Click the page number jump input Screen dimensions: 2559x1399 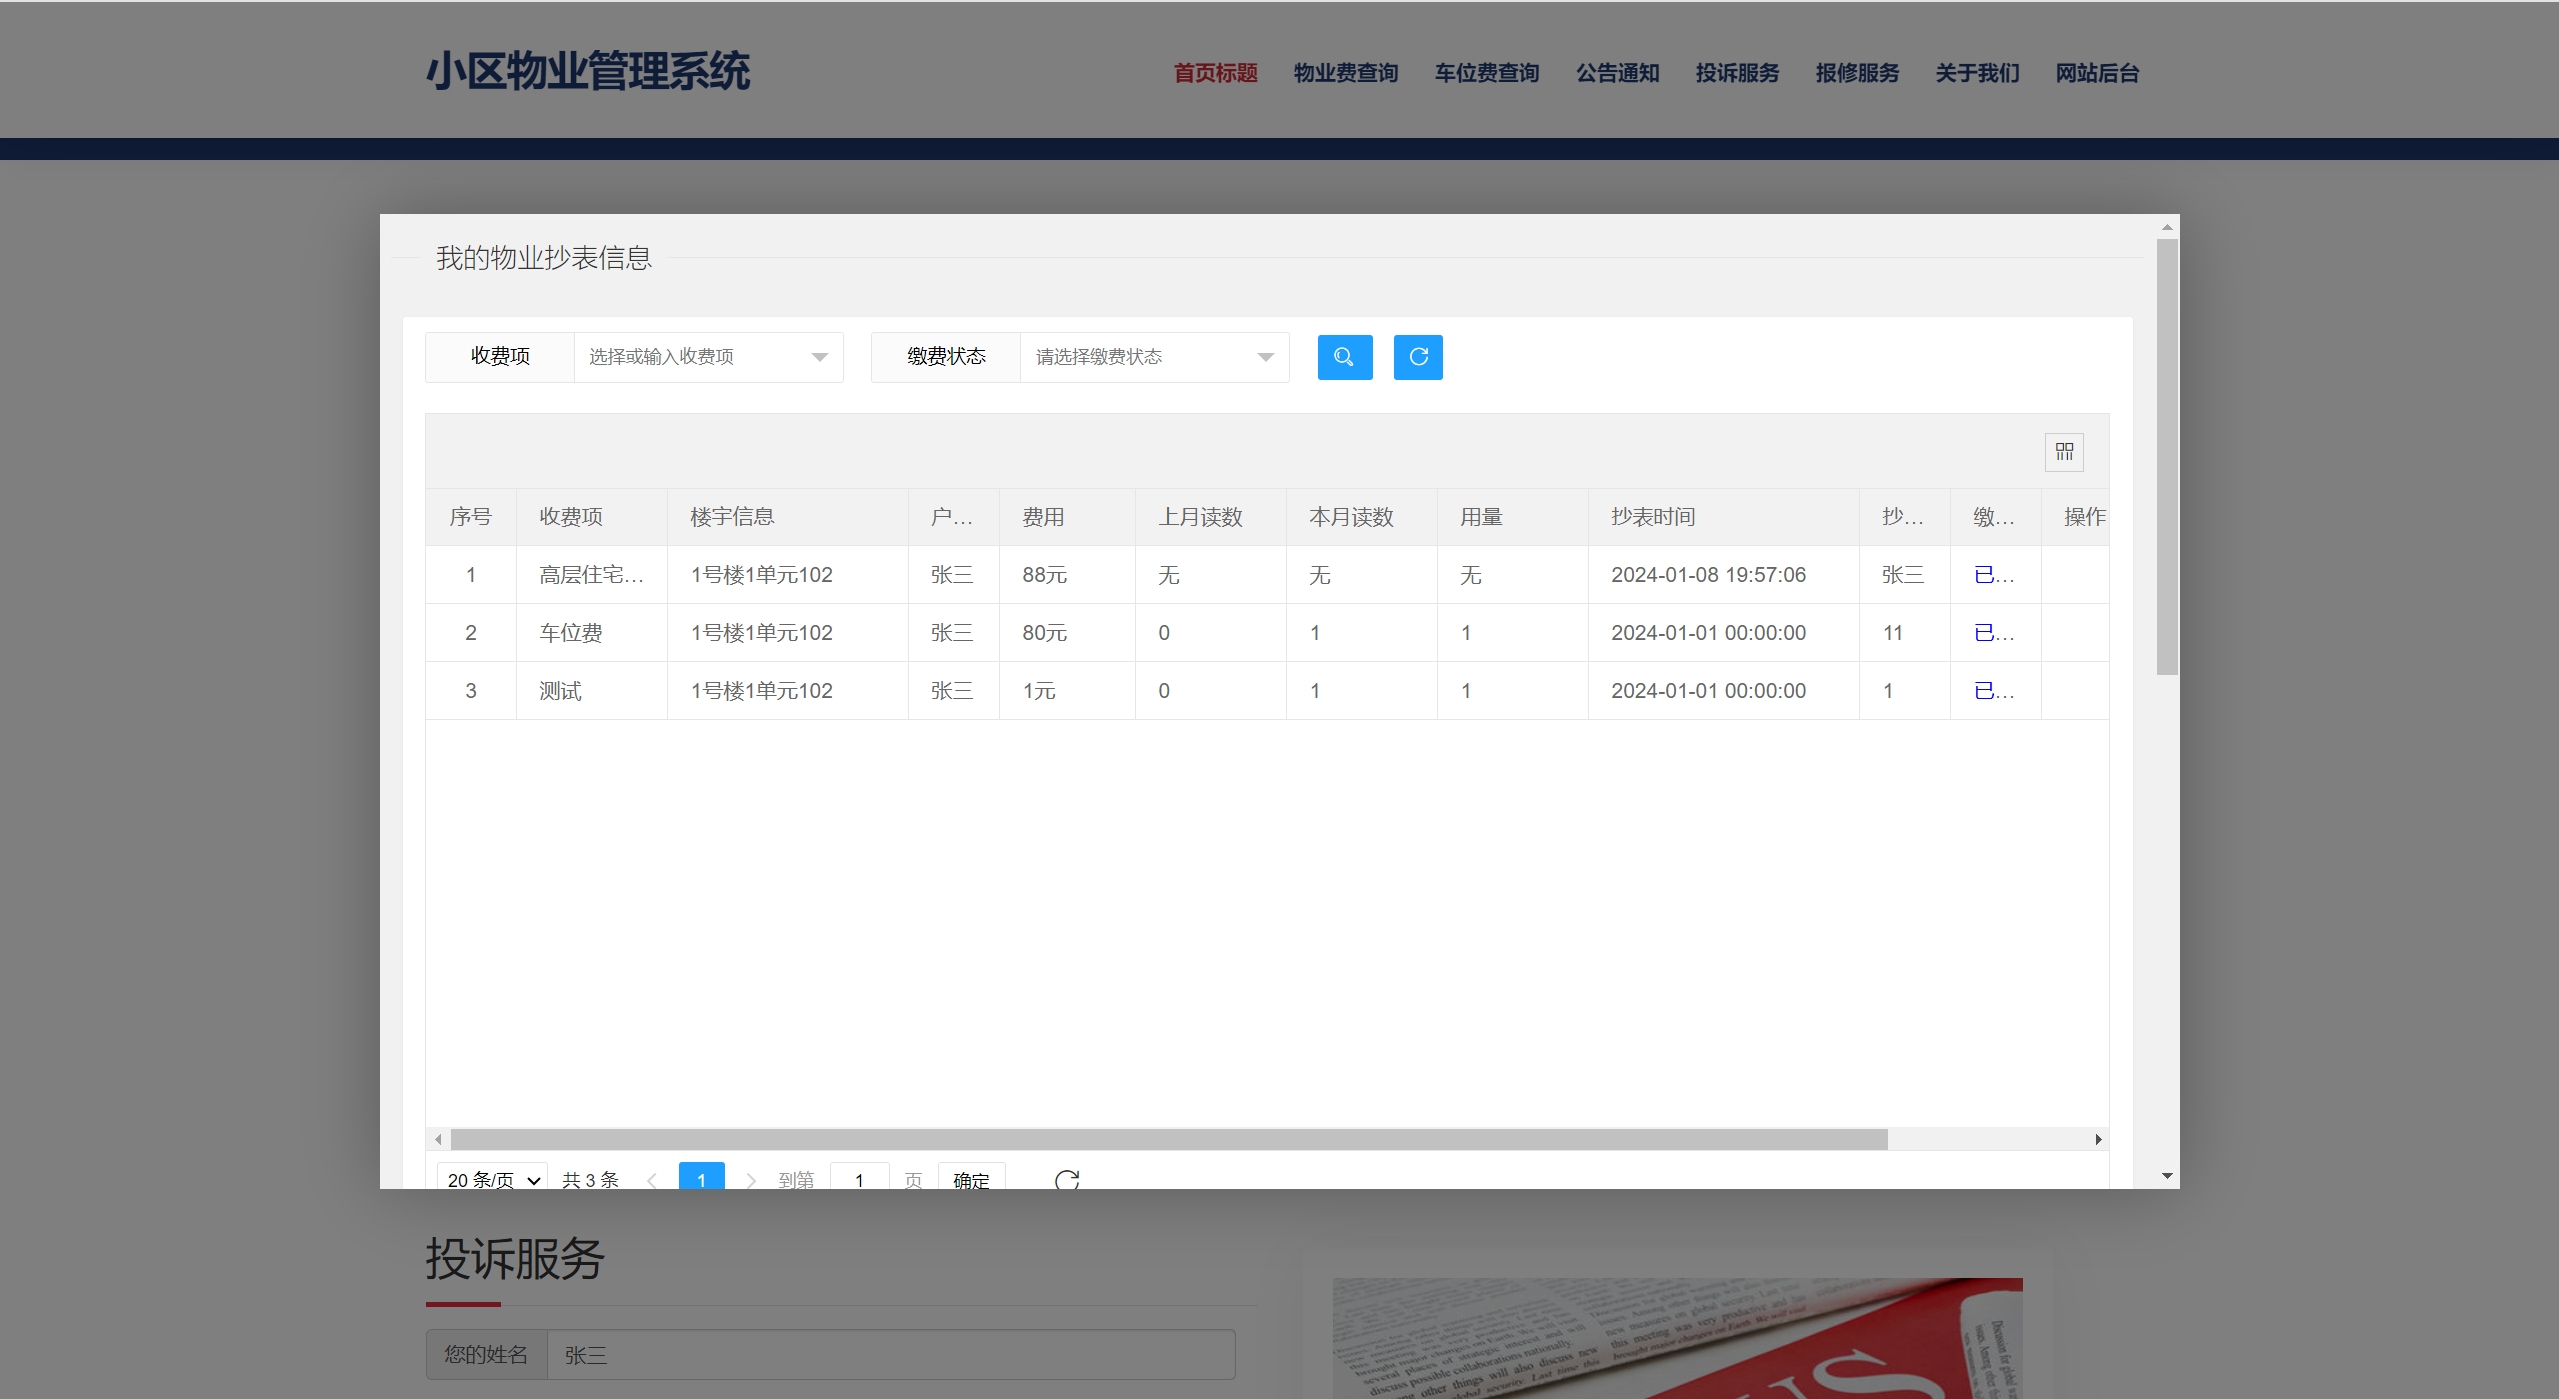pyautogui.click(x=859, y=1179)
